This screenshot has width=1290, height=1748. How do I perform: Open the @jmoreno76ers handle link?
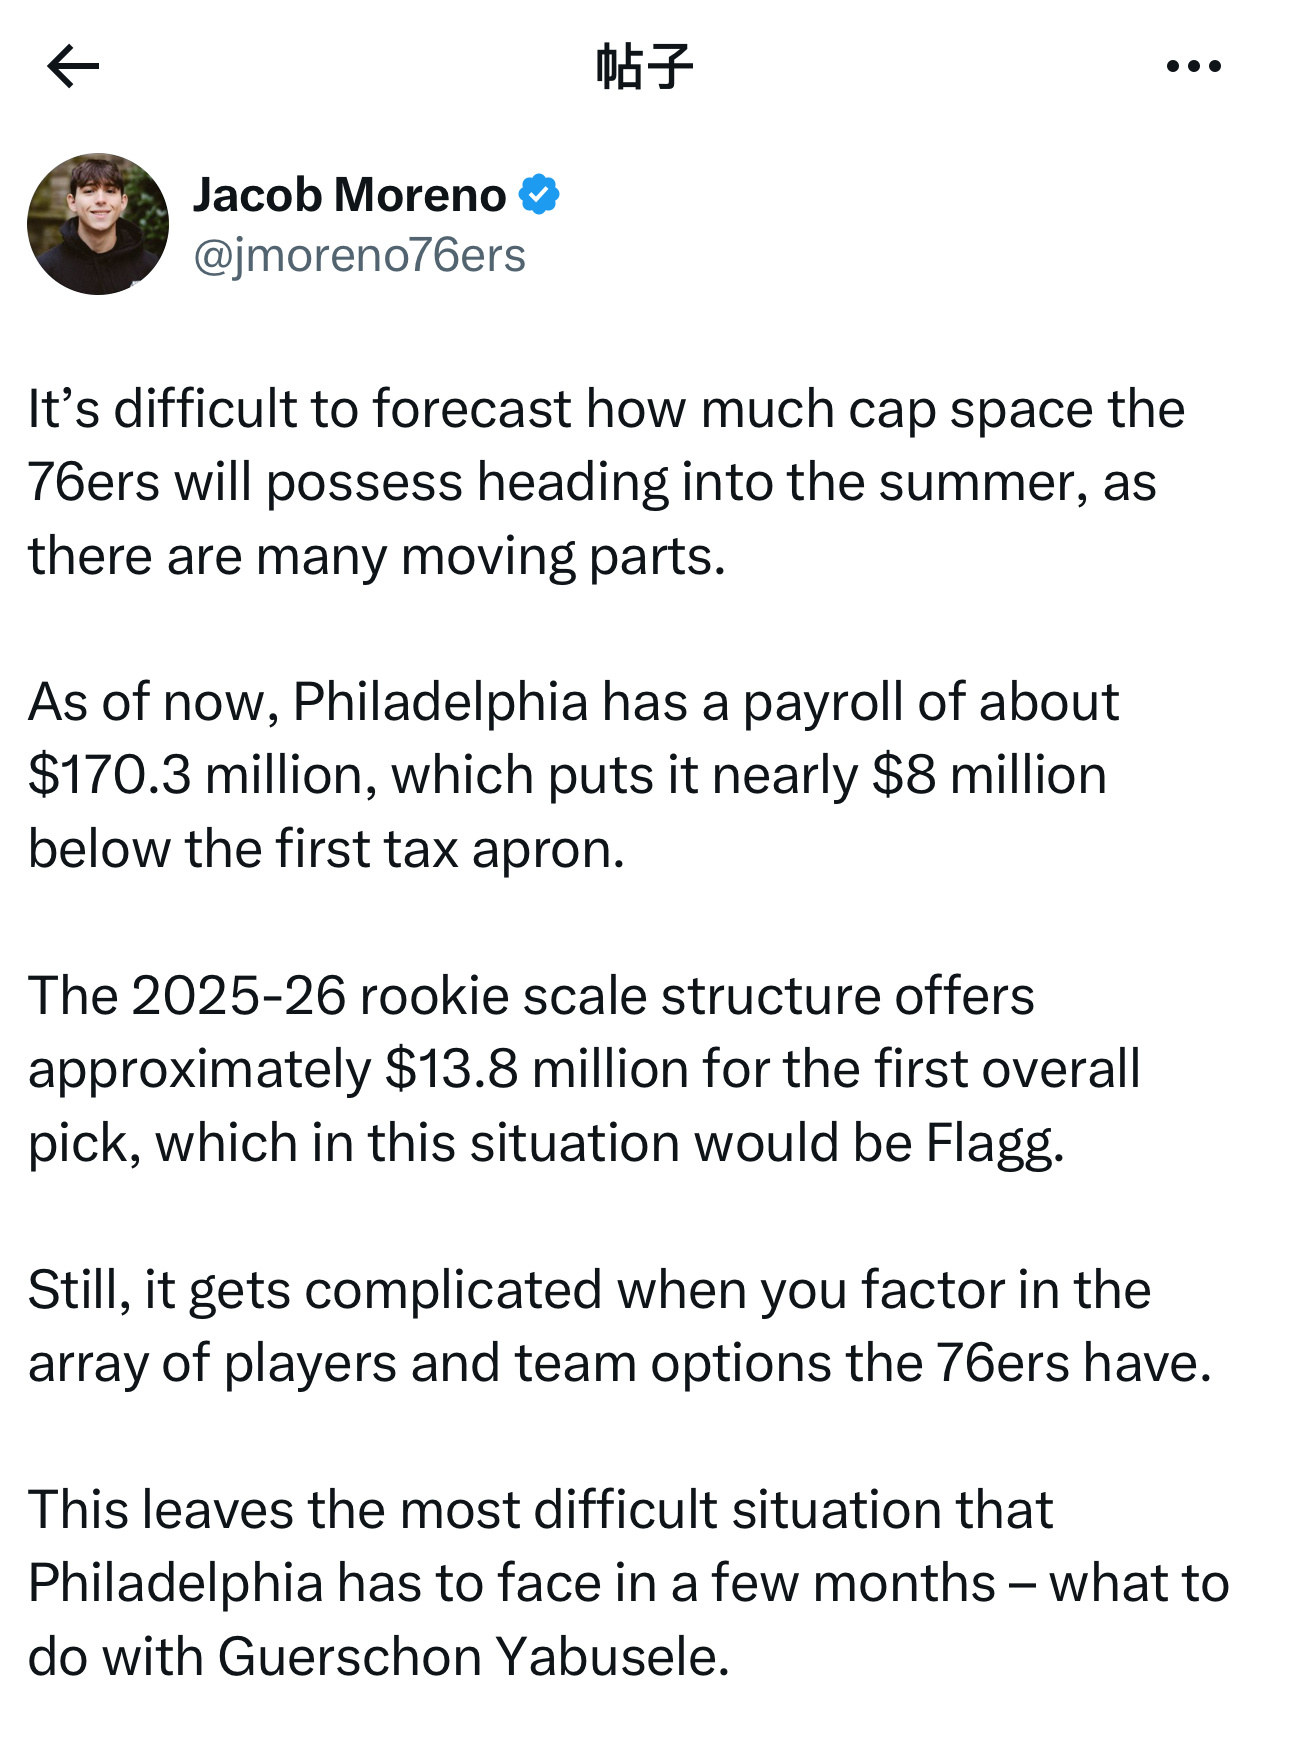[x=359, y=255]
